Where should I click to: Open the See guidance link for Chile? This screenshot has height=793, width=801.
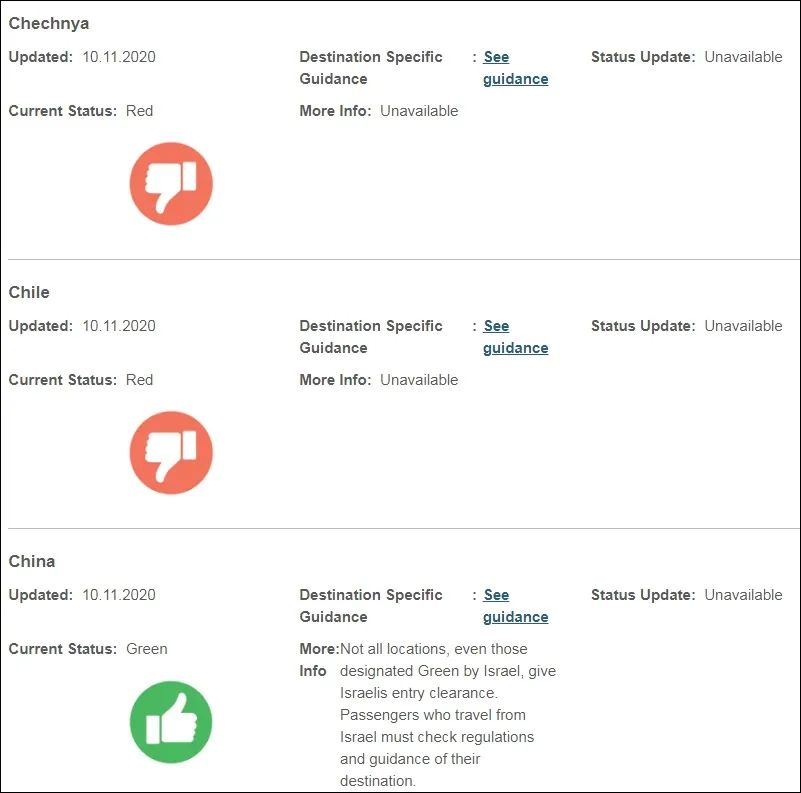[515, 337]
